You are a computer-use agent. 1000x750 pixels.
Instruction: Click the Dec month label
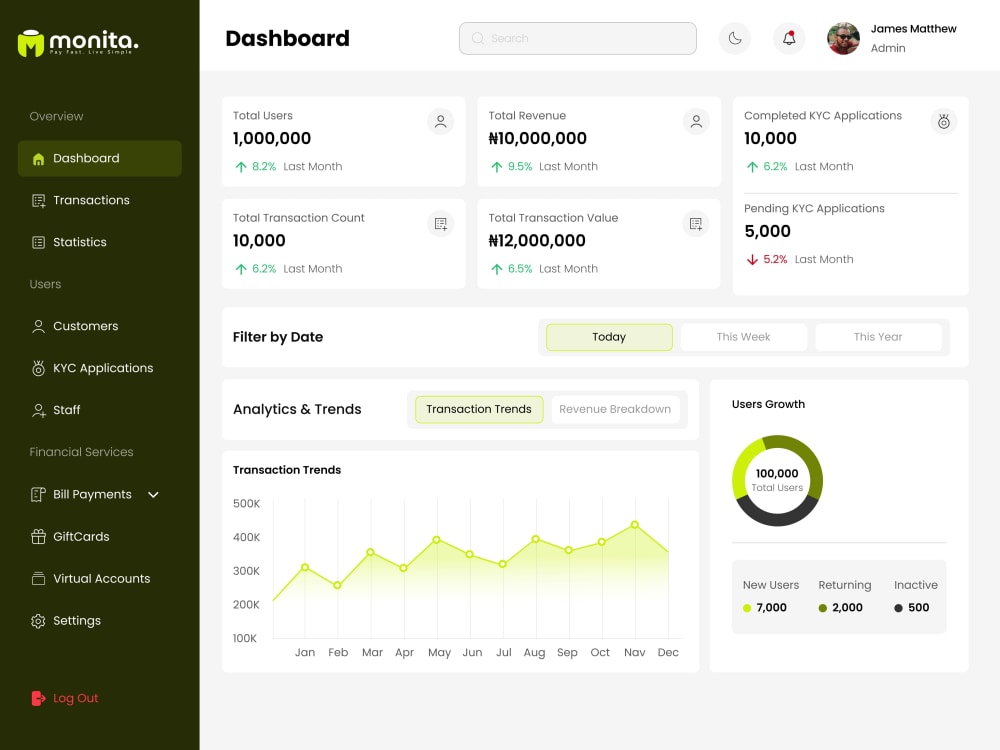[x=668, y=652]
